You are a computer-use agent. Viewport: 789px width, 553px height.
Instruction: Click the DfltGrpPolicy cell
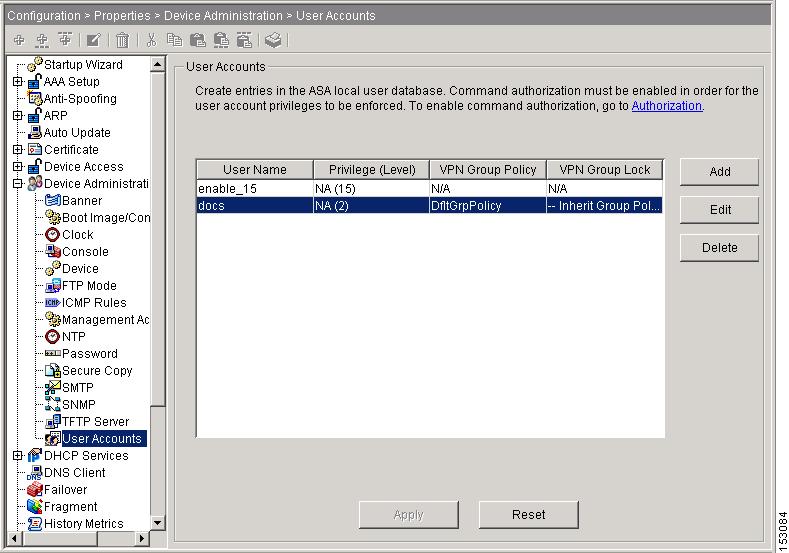pos(487,205)
